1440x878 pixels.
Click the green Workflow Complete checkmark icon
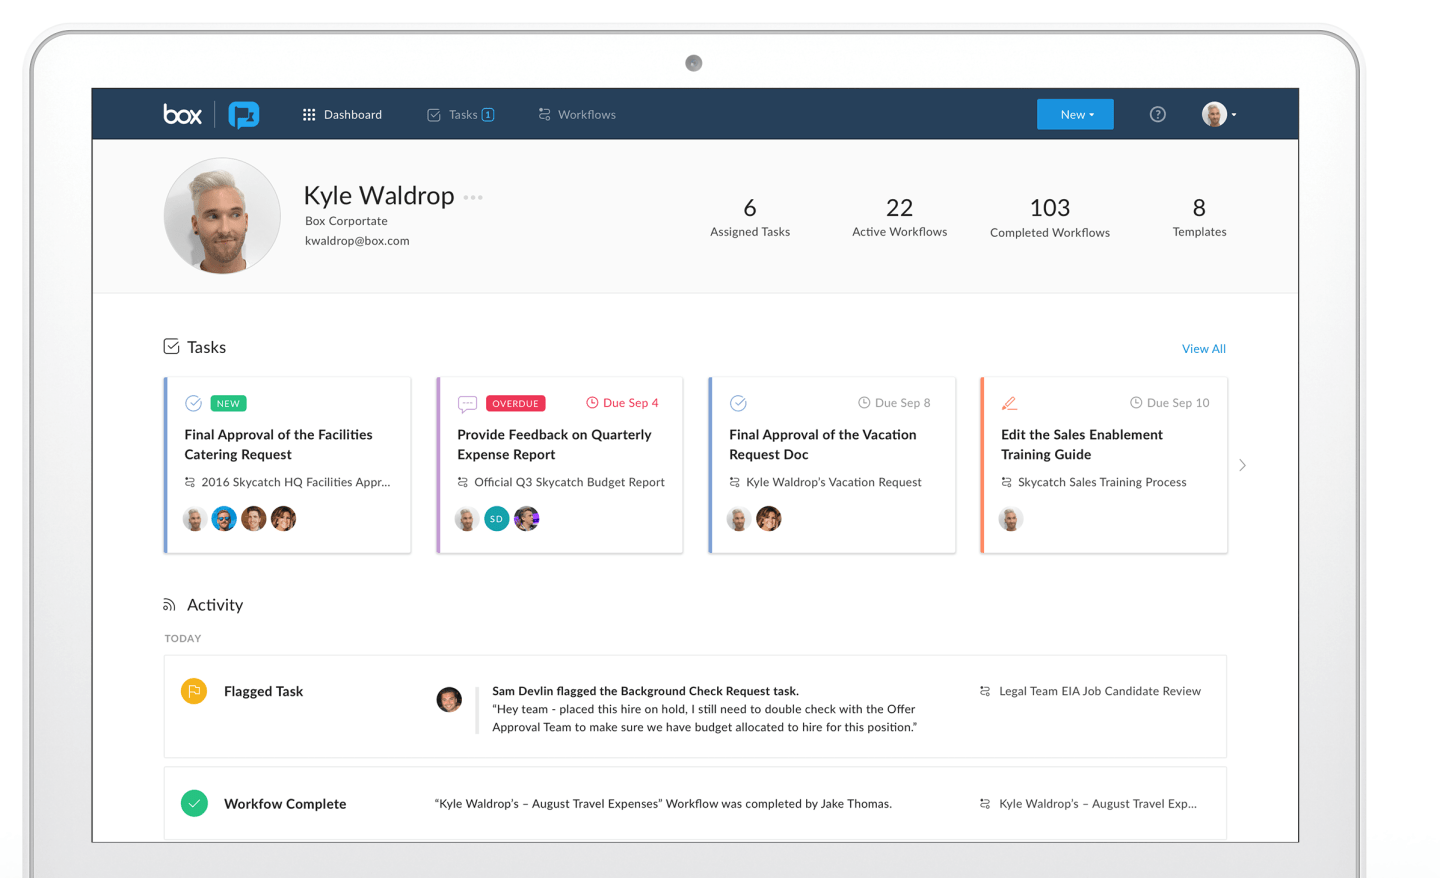click(194, 803)
